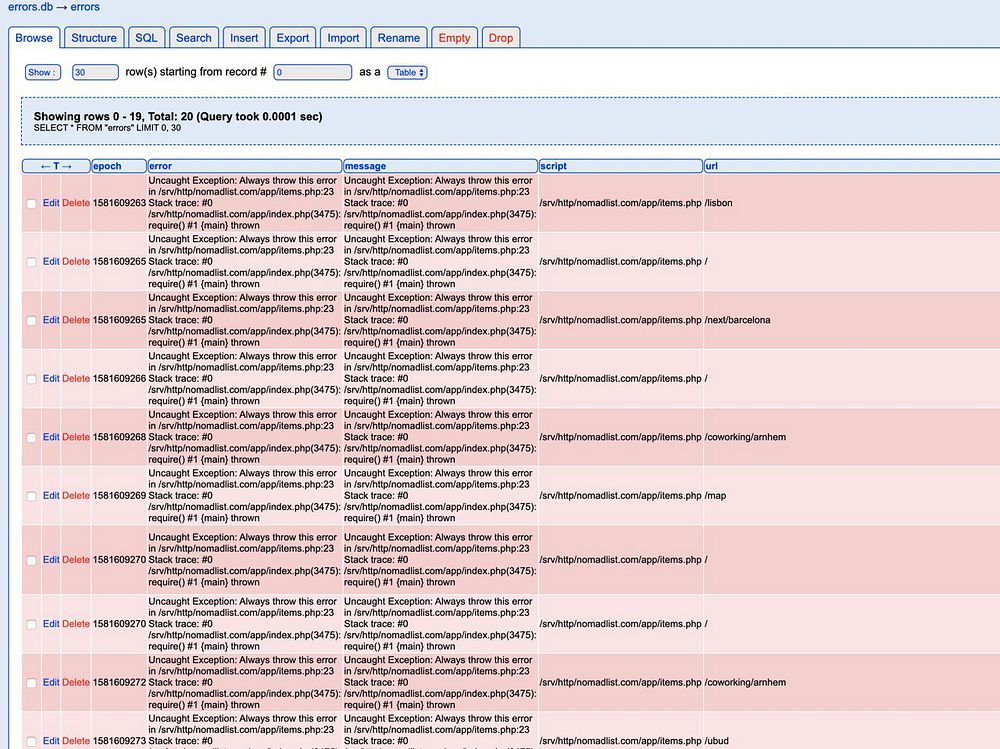Click the message column header

point(366,166)
